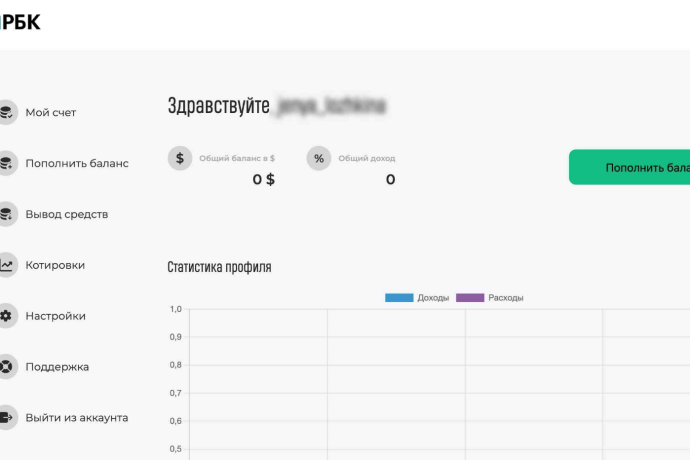
Task: Open Пополнить баланс in the sidebar
Action: (x=77, y=163)
